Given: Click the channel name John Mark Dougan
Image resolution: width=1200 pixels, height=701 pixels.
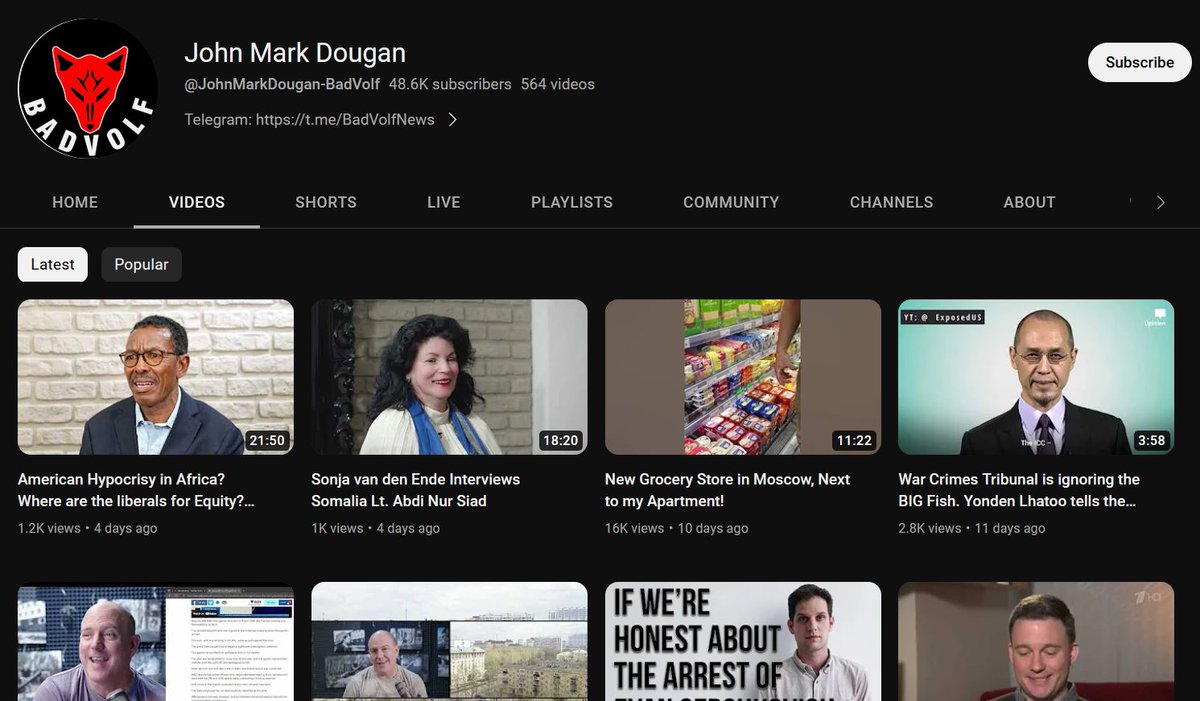Looking at the screenshot, I should click(295, 52).
